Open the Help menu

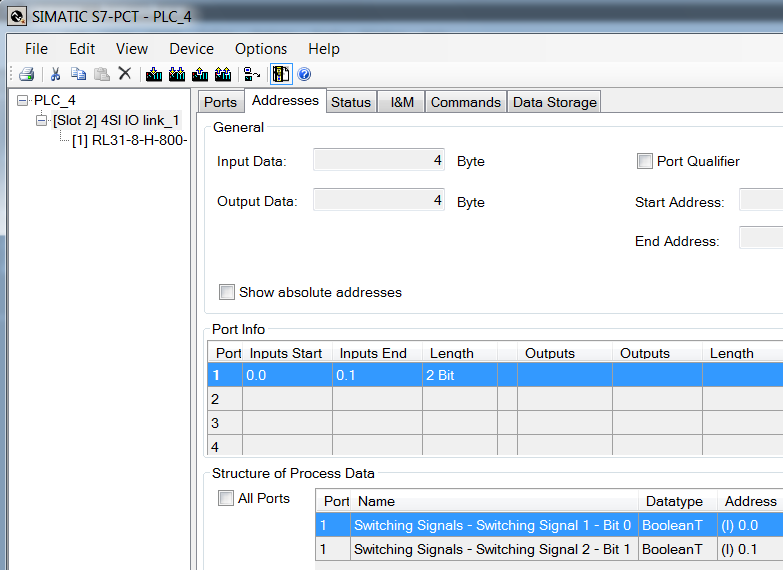click(324, 49)
